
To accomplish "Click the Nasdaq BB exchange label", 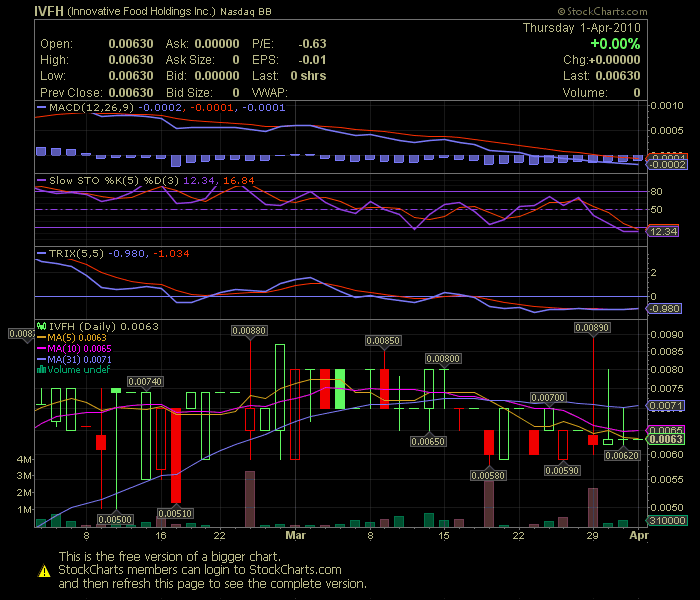I will pos(246,12).
